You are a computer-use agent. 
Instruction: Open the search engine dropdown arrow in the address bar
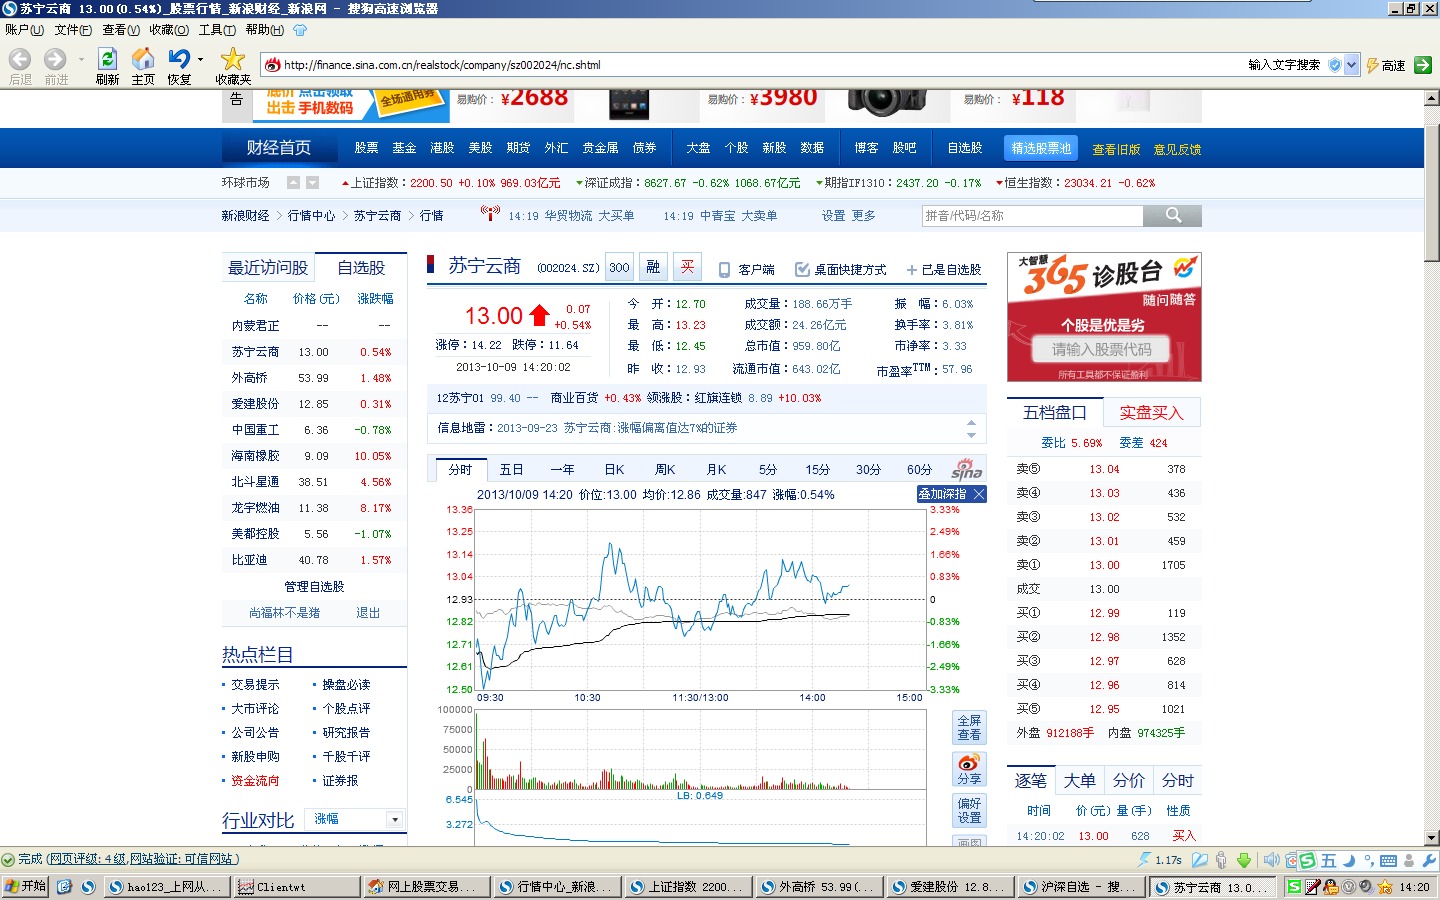click(x=1352, y=65)
